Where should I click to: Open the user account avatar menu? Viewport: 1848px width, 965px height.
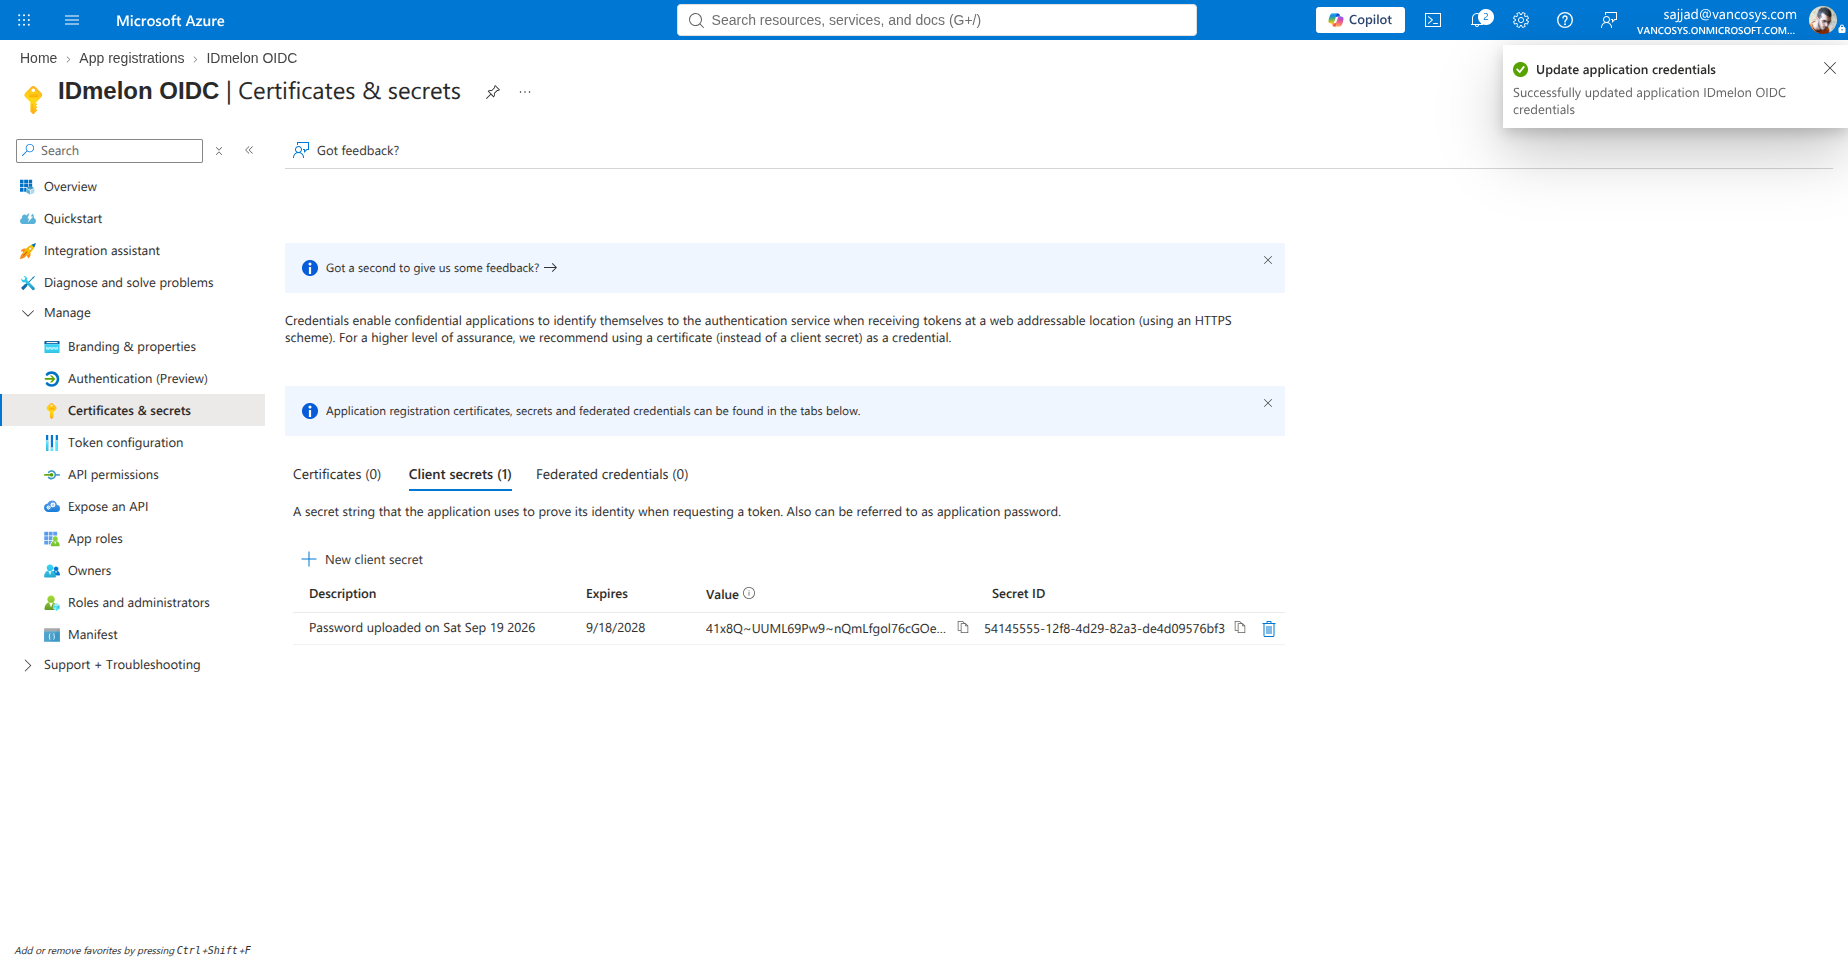1823,19
